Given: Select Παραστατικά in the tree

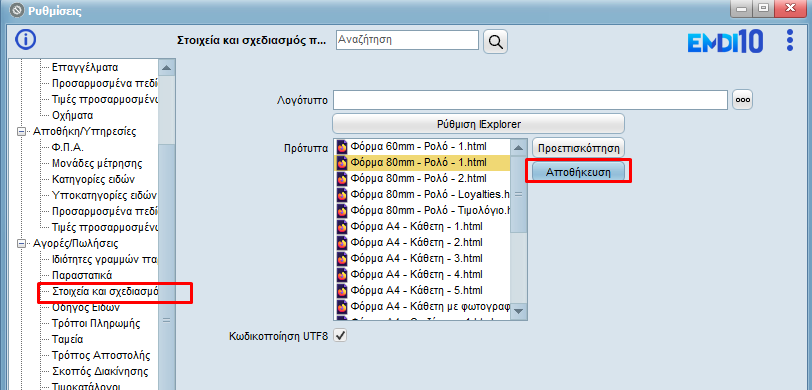Looking at the screenshot, I should pyautogui.click(x=82, y=275).
